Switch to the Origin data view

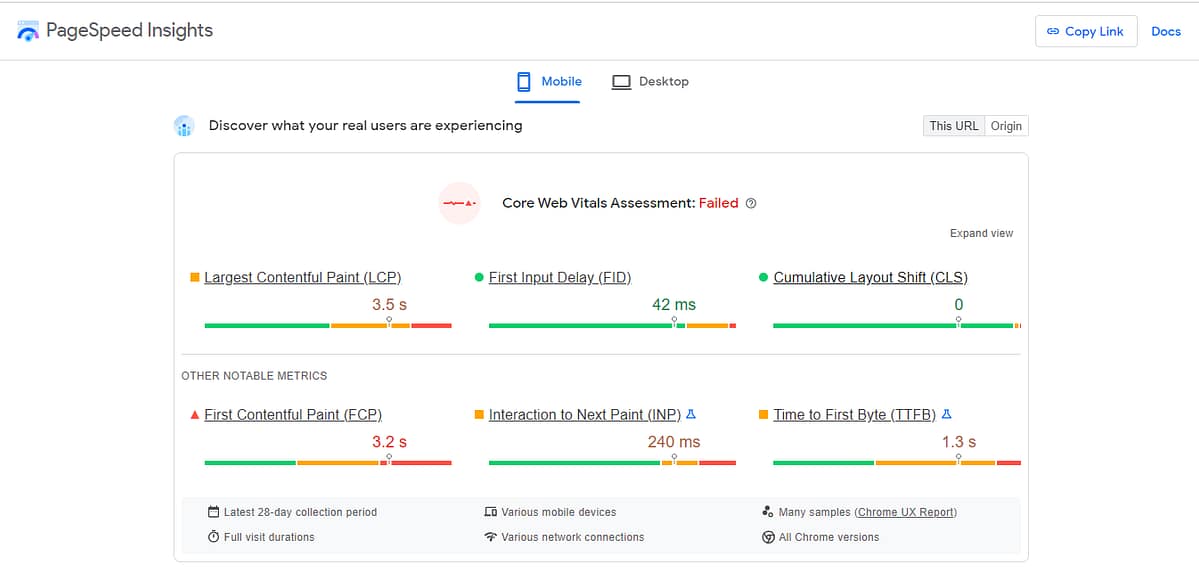click(1006, 126)
